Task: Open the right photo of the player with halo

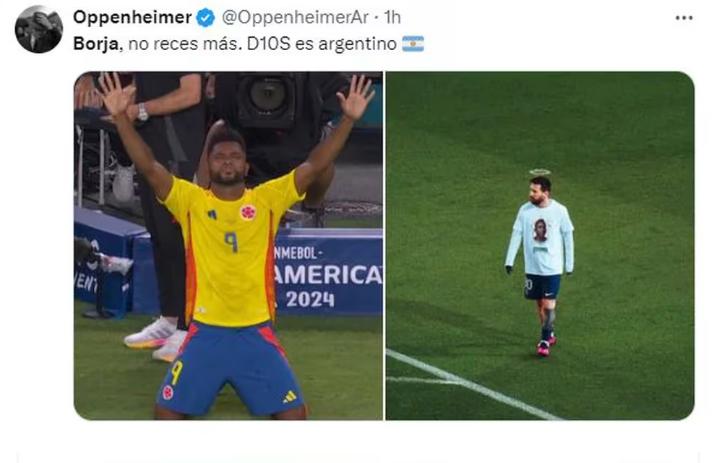Action: [x=540, y=246]
